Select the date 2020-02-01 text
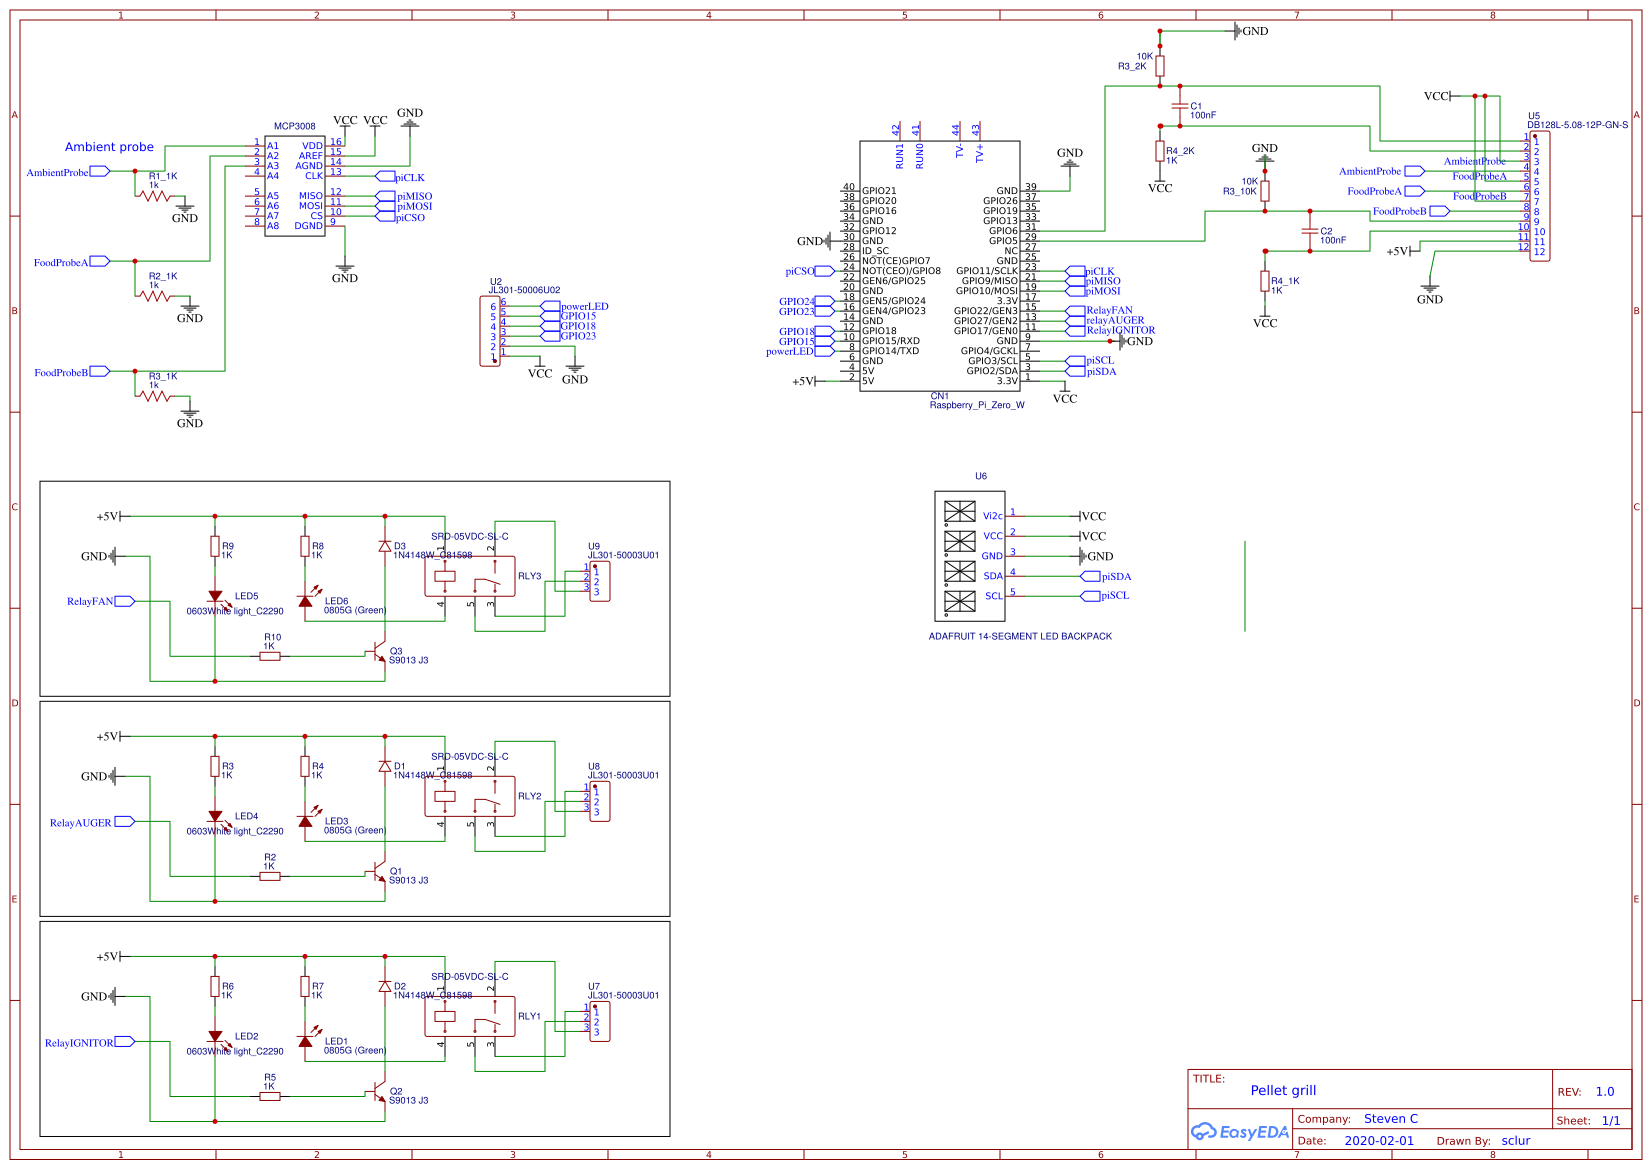The height and width of the screenshot is (1170, 1652). pos(1380,1140)
